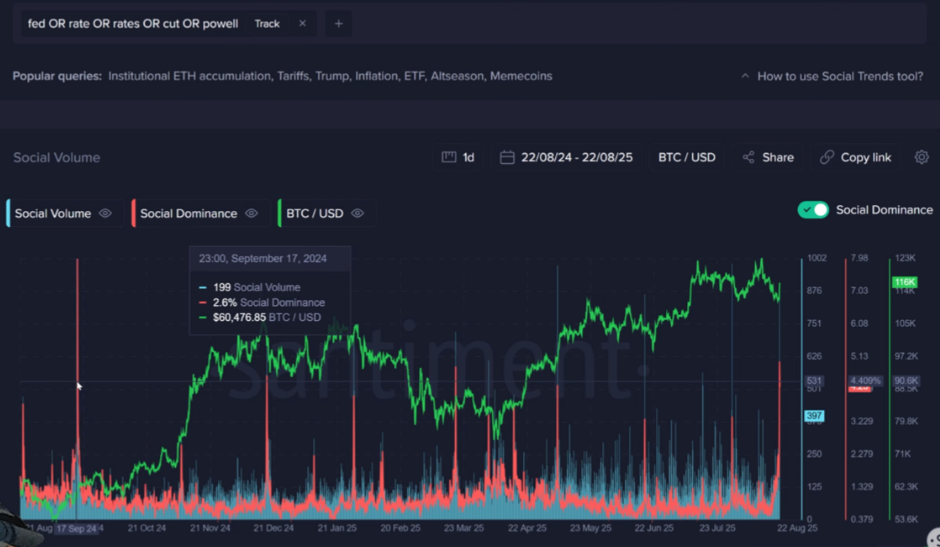The height and width of the screenshot is (547, 940).
Task: Expand How to use Social Trends tool
Action: point(832,76)
